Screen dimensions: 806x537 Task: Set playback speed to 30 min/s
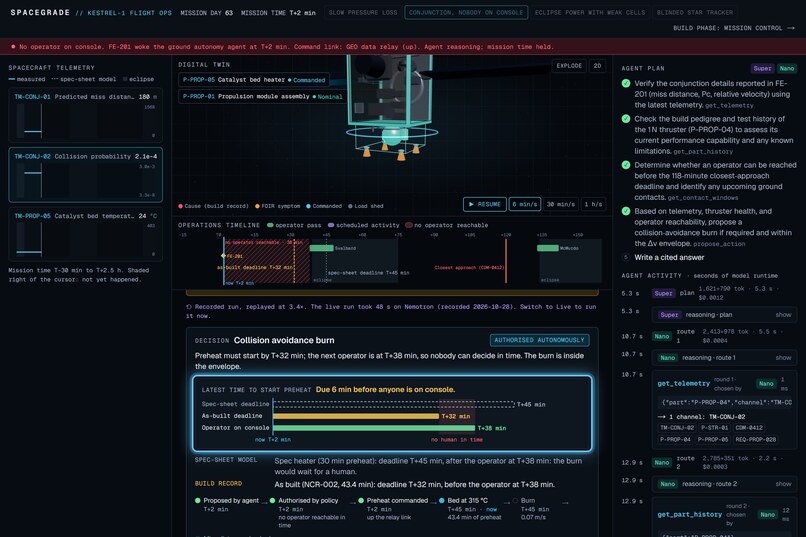560,204
